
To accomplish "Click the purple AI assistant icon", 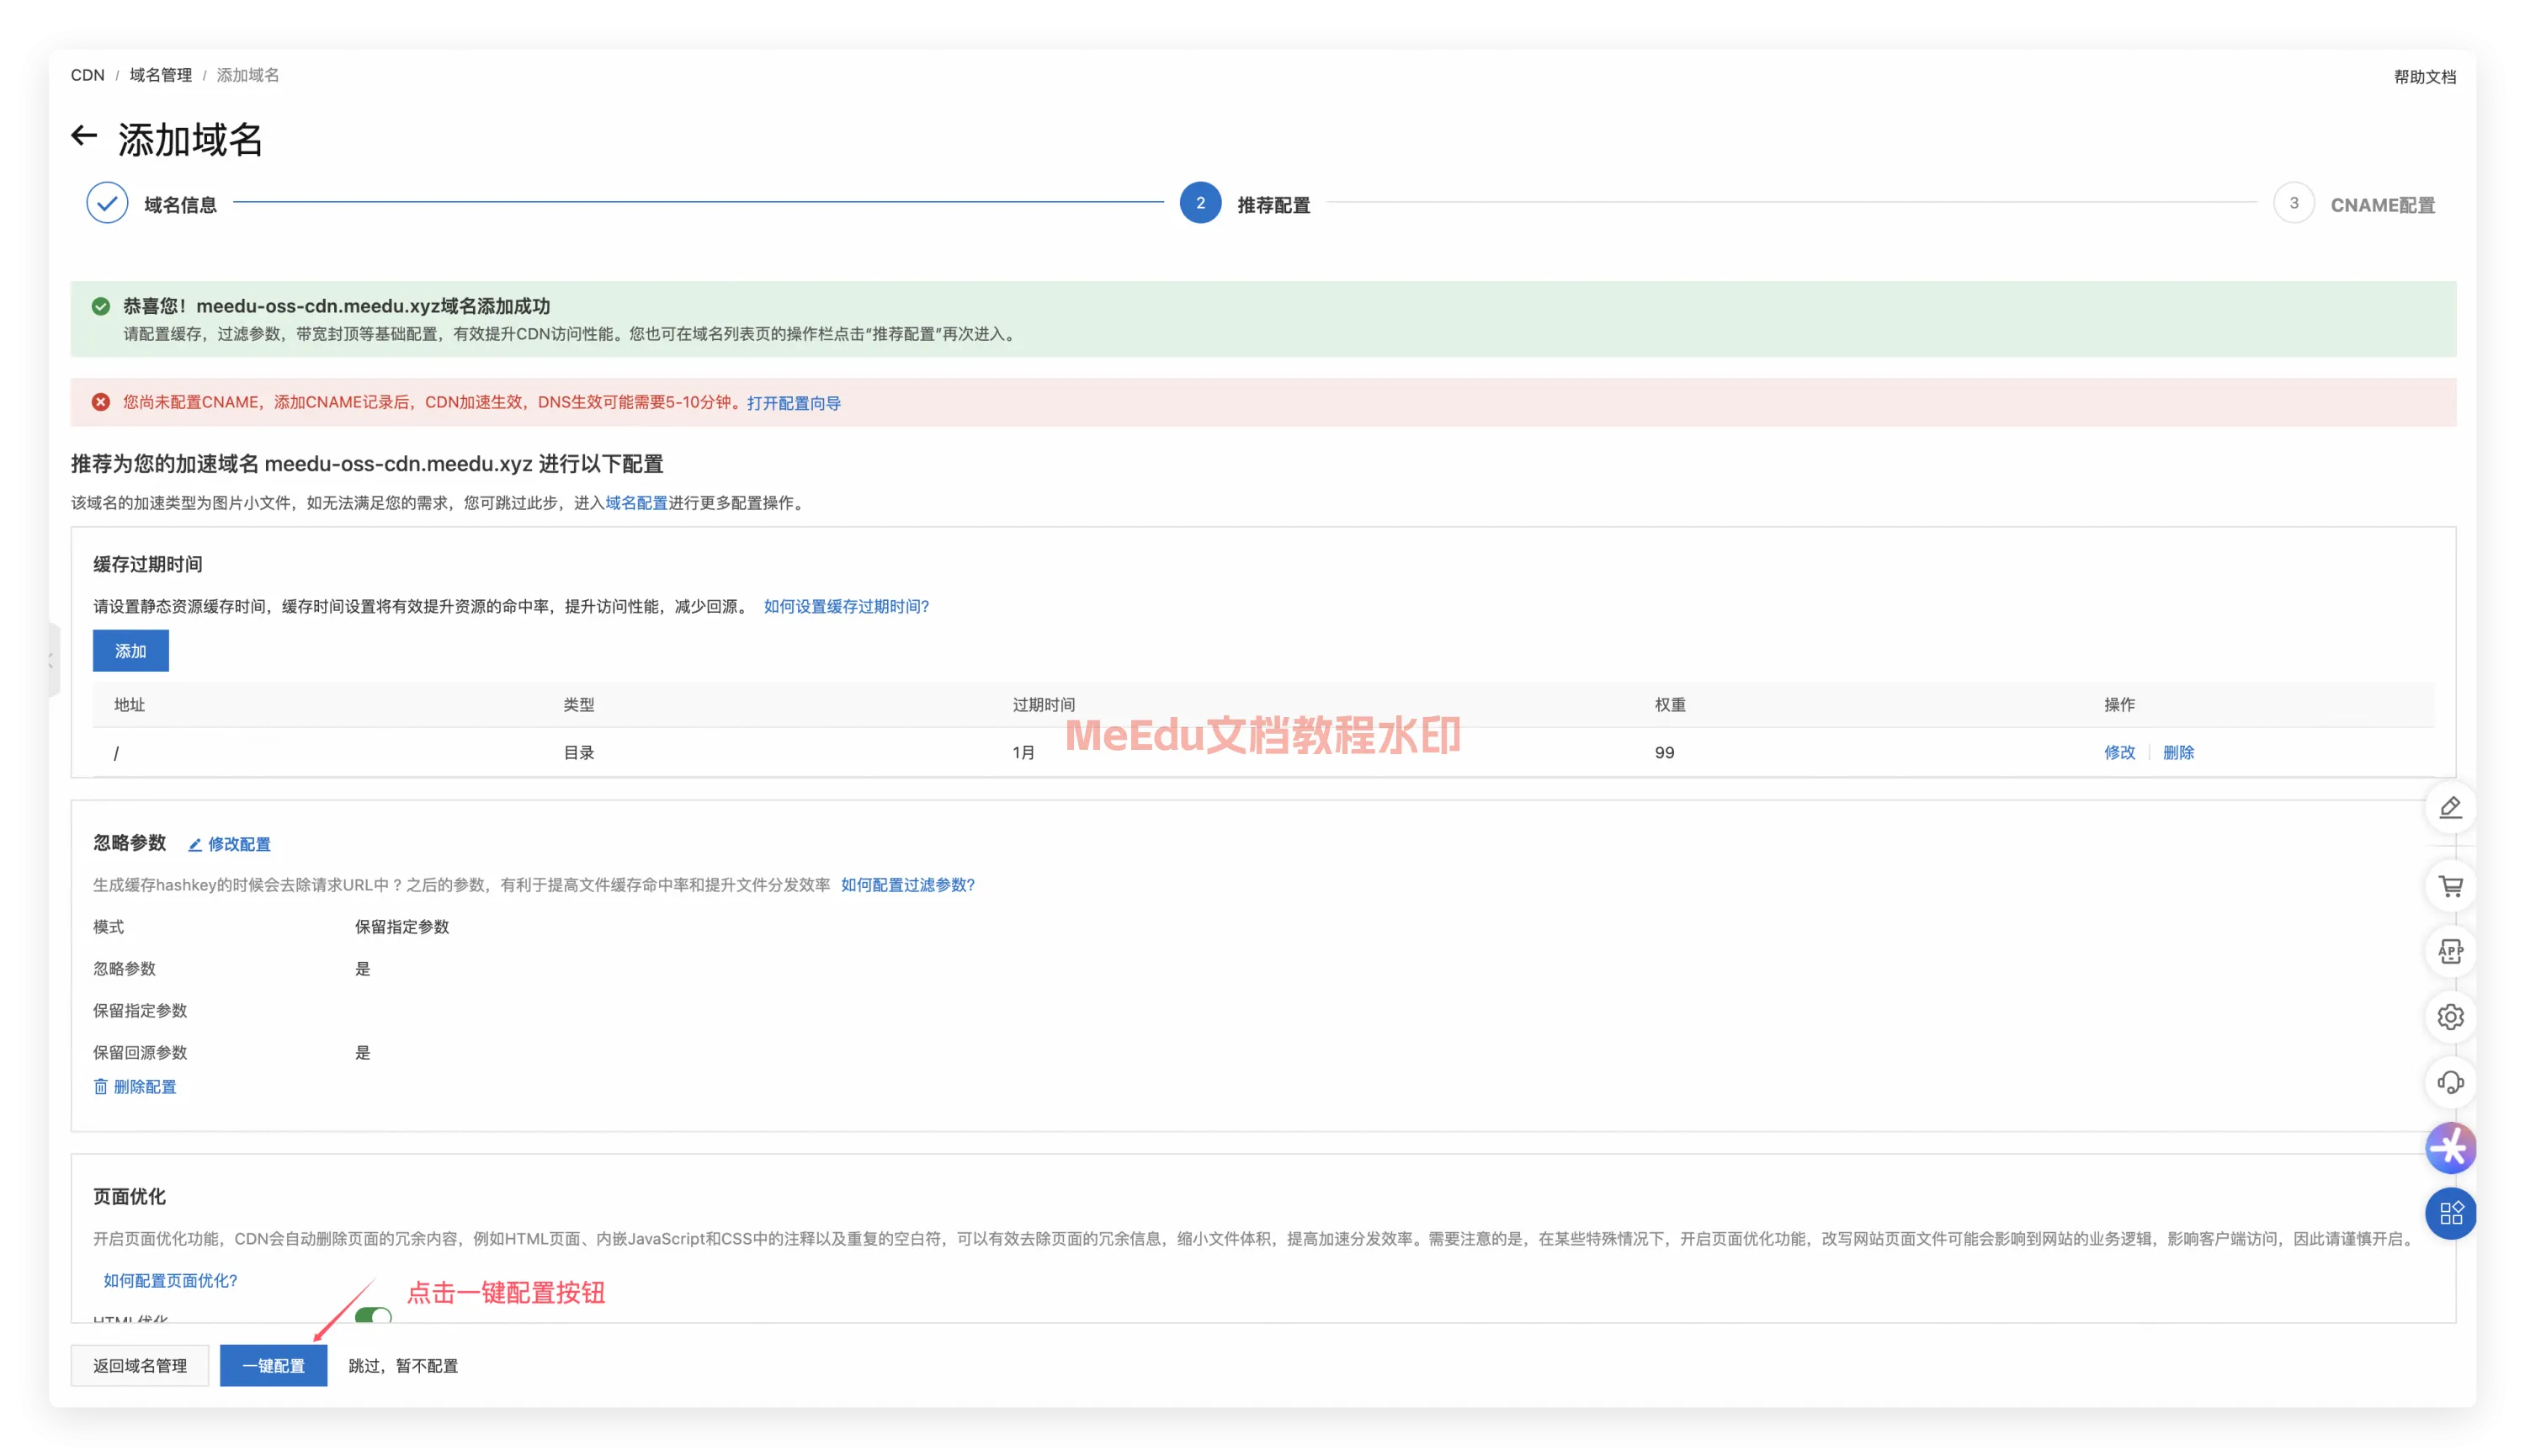I will [2449, 1148].
